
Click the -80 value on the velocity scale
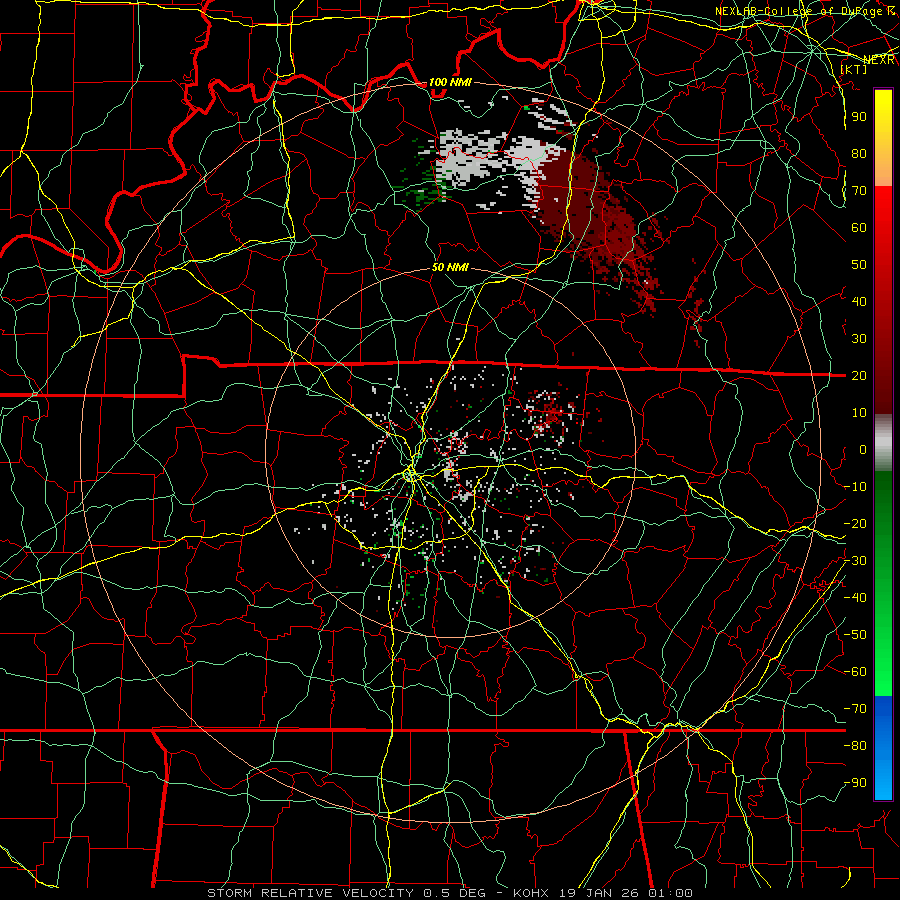point(855,746)
